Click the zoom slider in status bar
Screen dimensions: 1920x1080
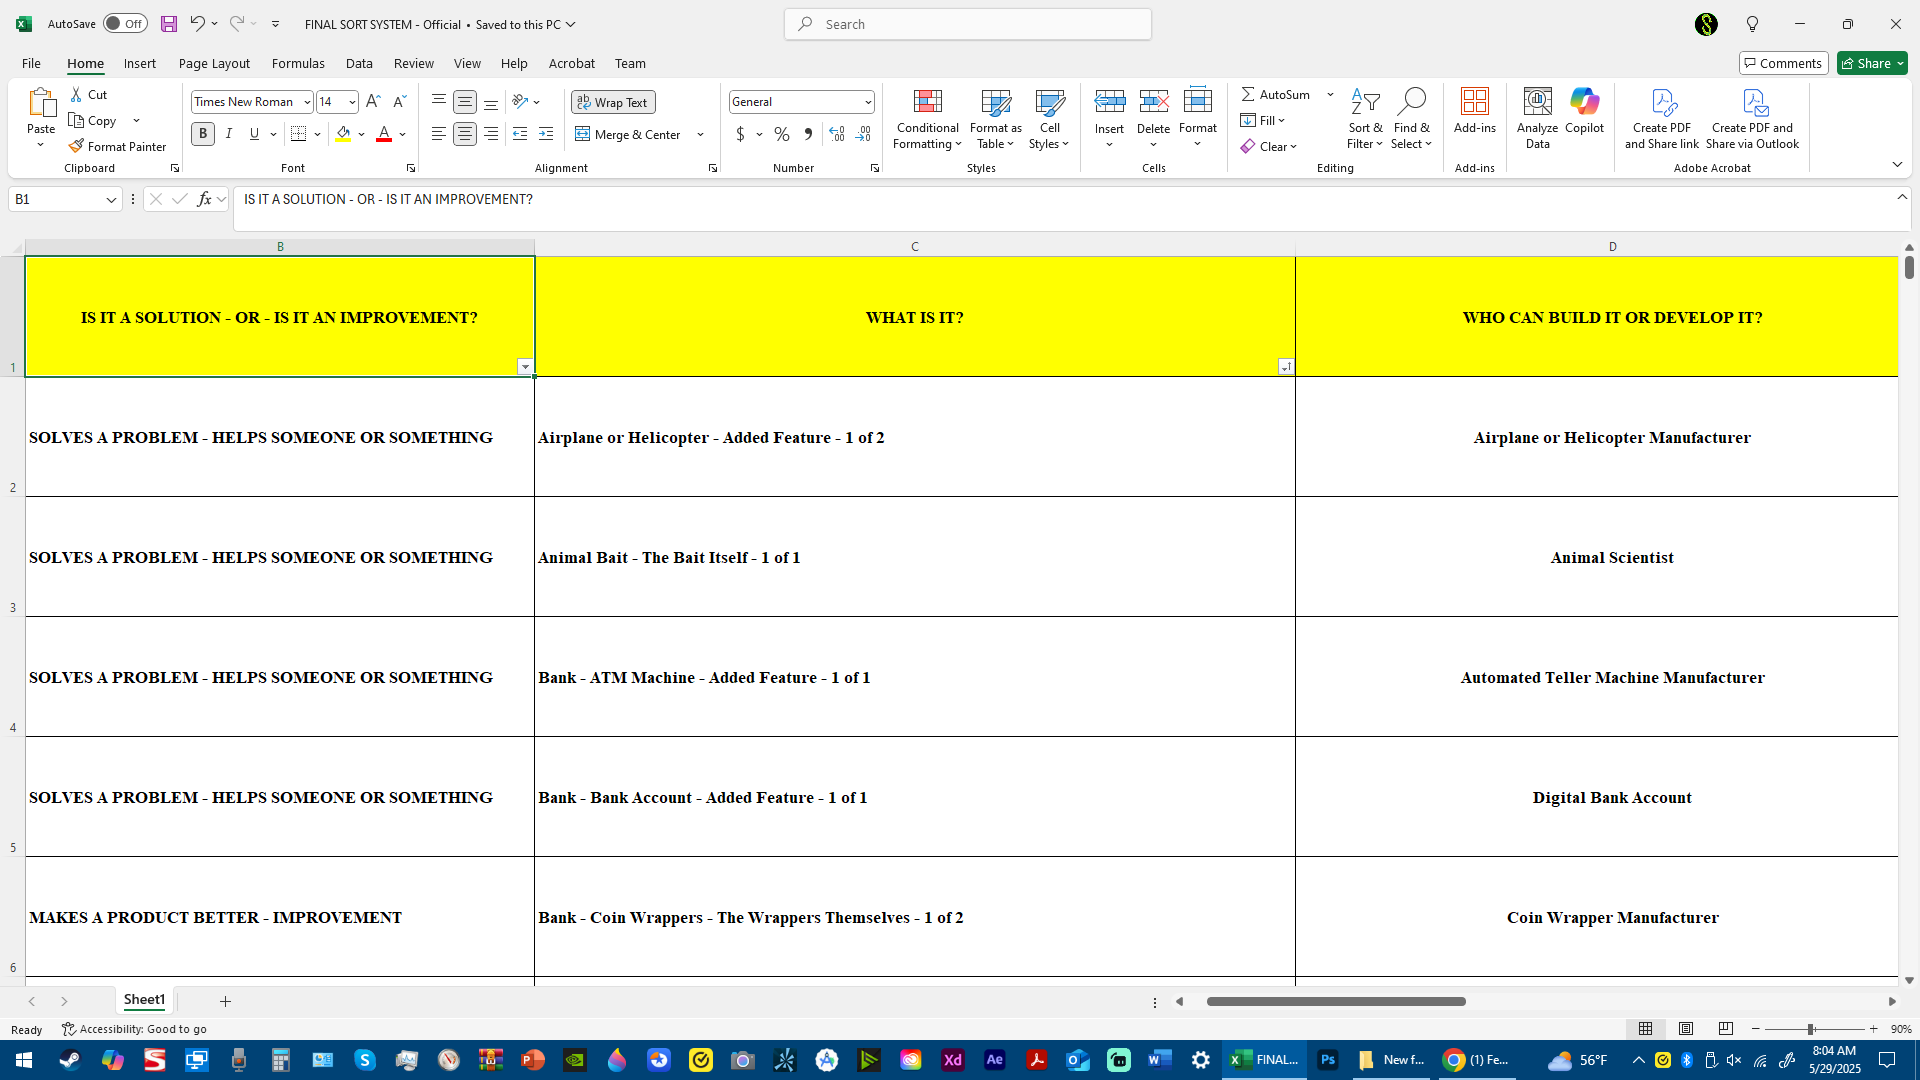[1810, 1029]
